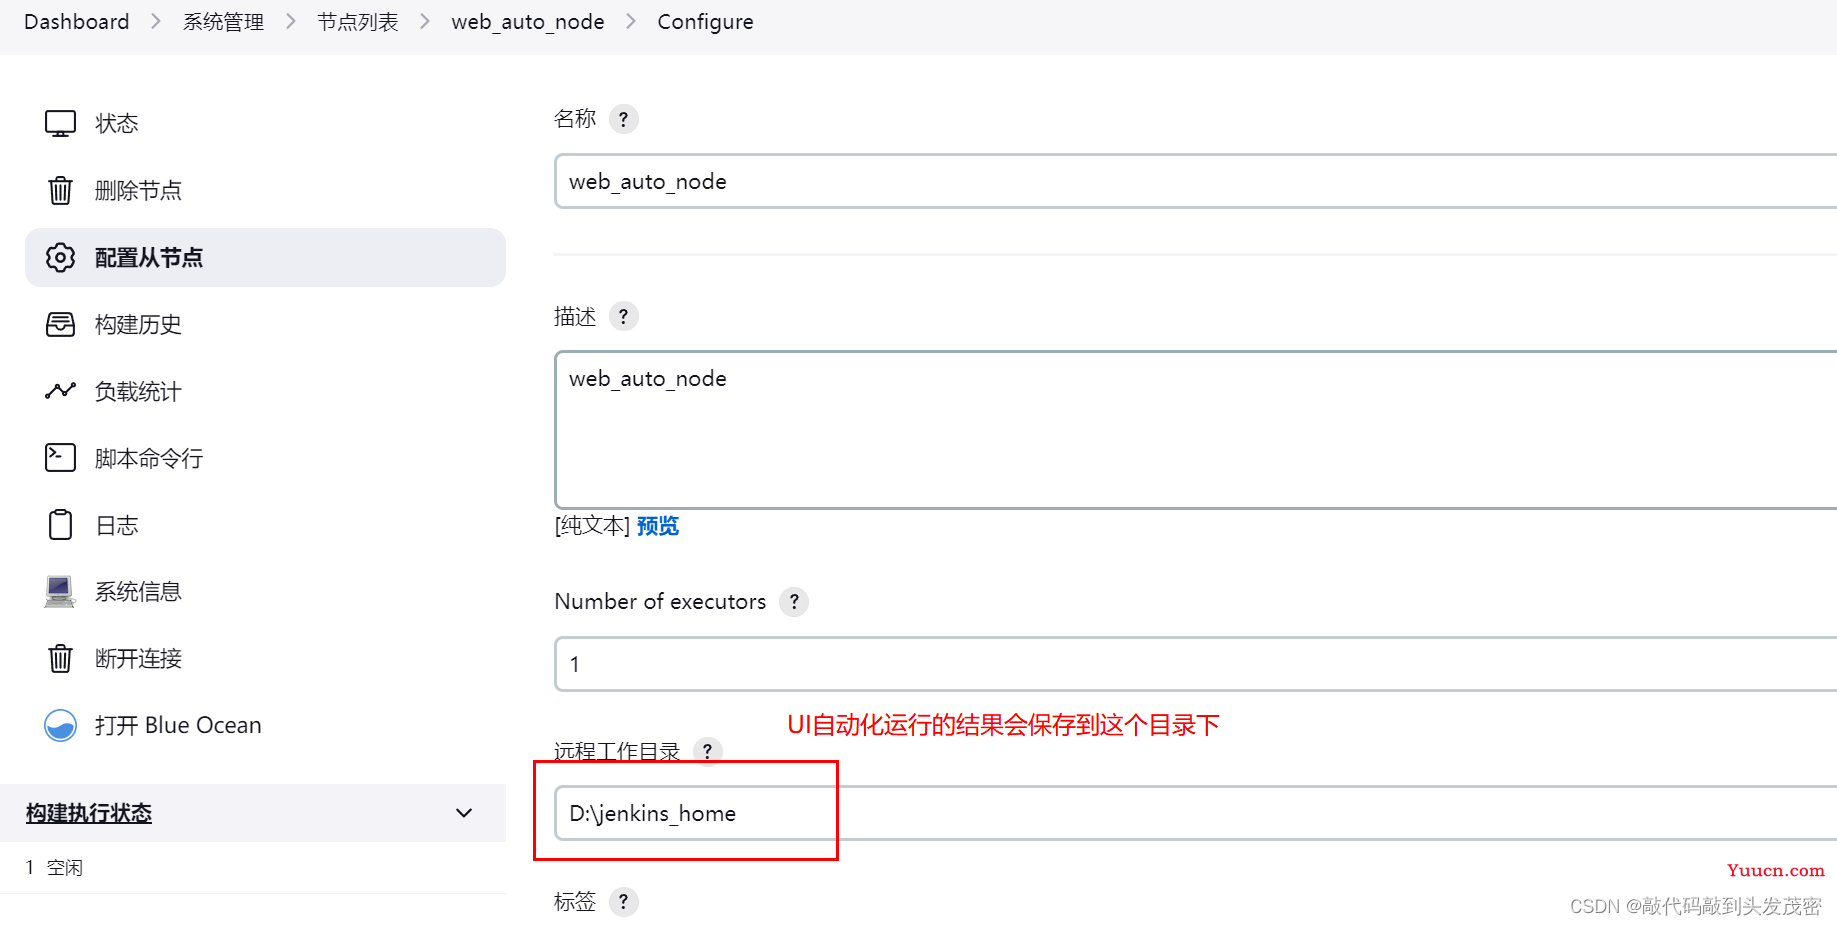Image resolution: width=1837 pixels, height=925 pixels.
Task: Select 删除节点 in the sidebar
Action: [265, 190]
